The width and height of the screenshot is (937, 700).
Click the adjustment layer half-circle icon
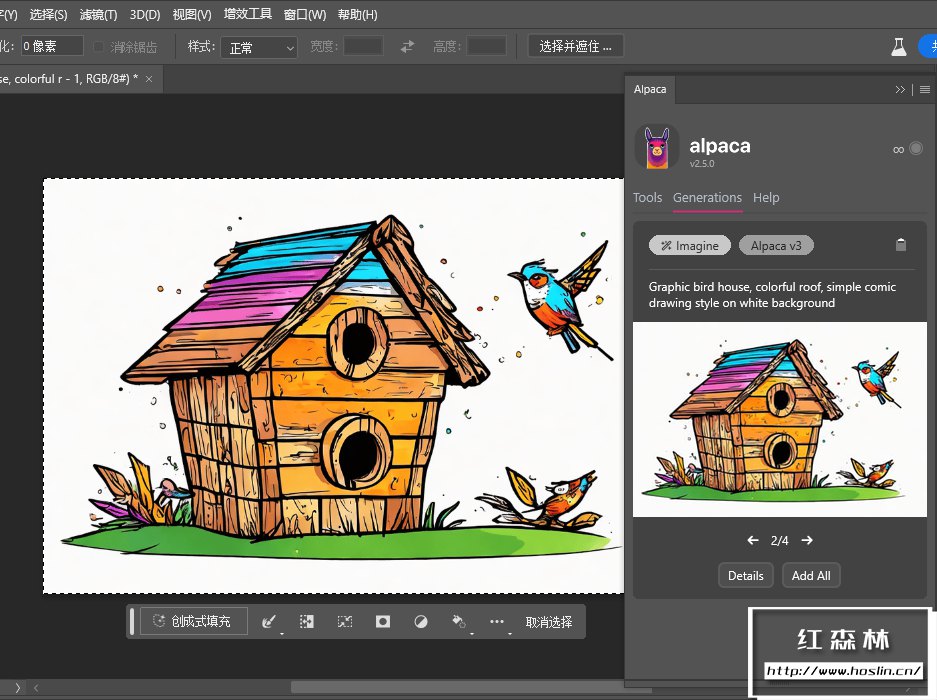pos(420,622)
